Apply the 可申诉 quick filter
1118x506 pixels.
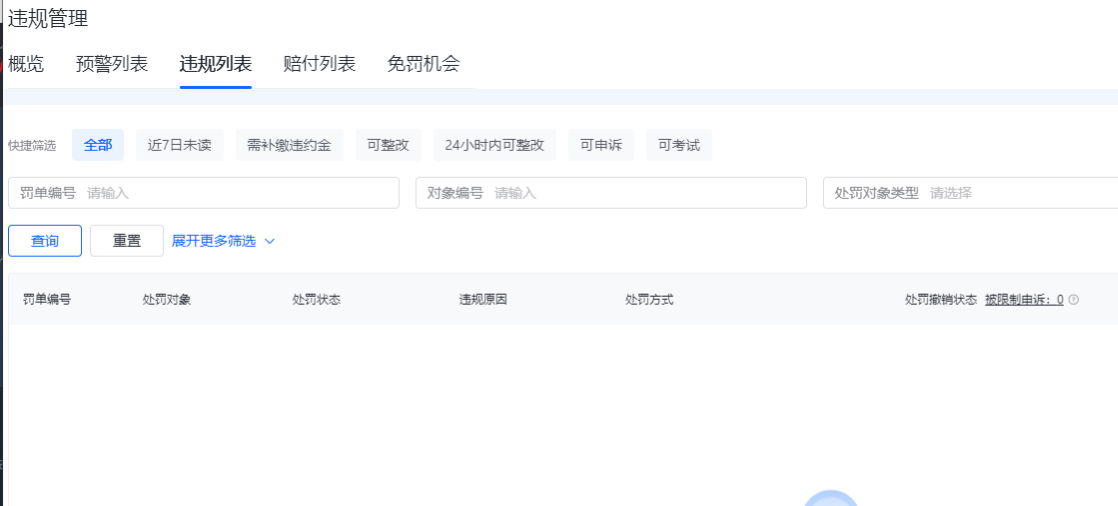click(601, 145)
